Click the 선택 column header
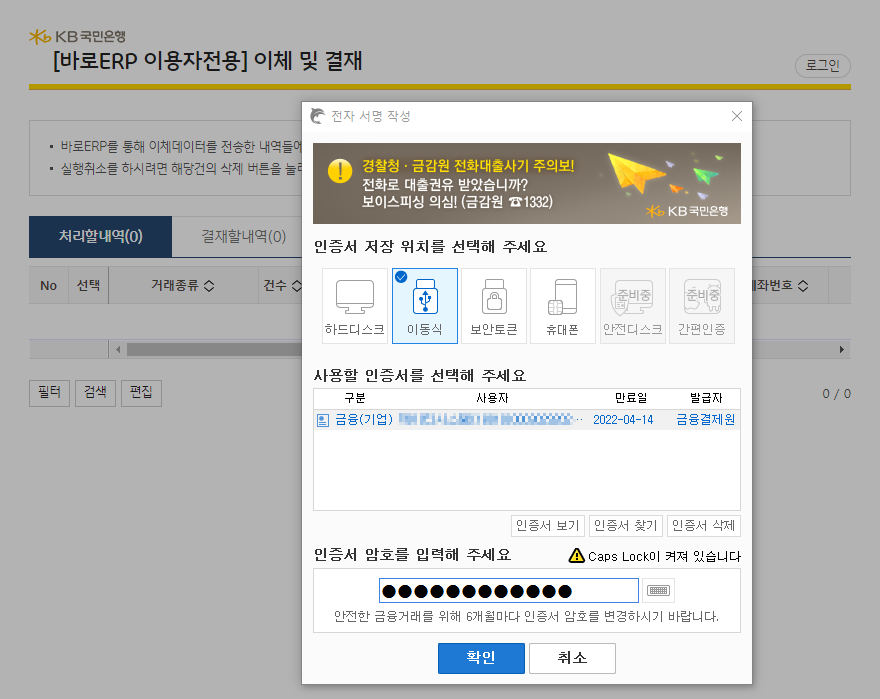880x699 pixels. point(88,286)
